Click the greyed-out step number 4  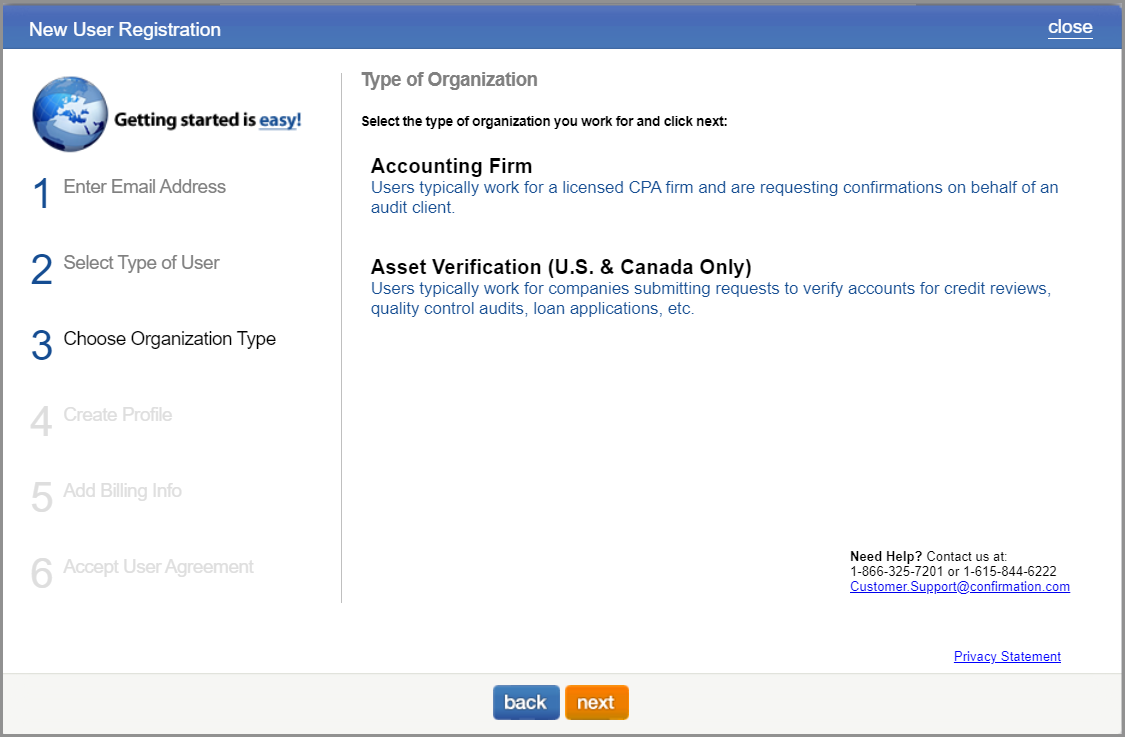point(41,422)
